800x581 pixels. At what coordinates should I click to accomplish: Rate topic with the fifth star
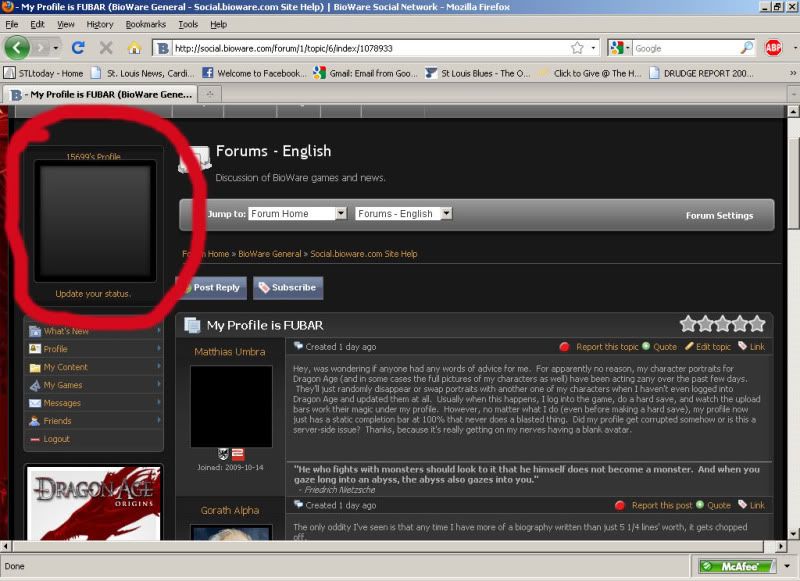[757, 324]
